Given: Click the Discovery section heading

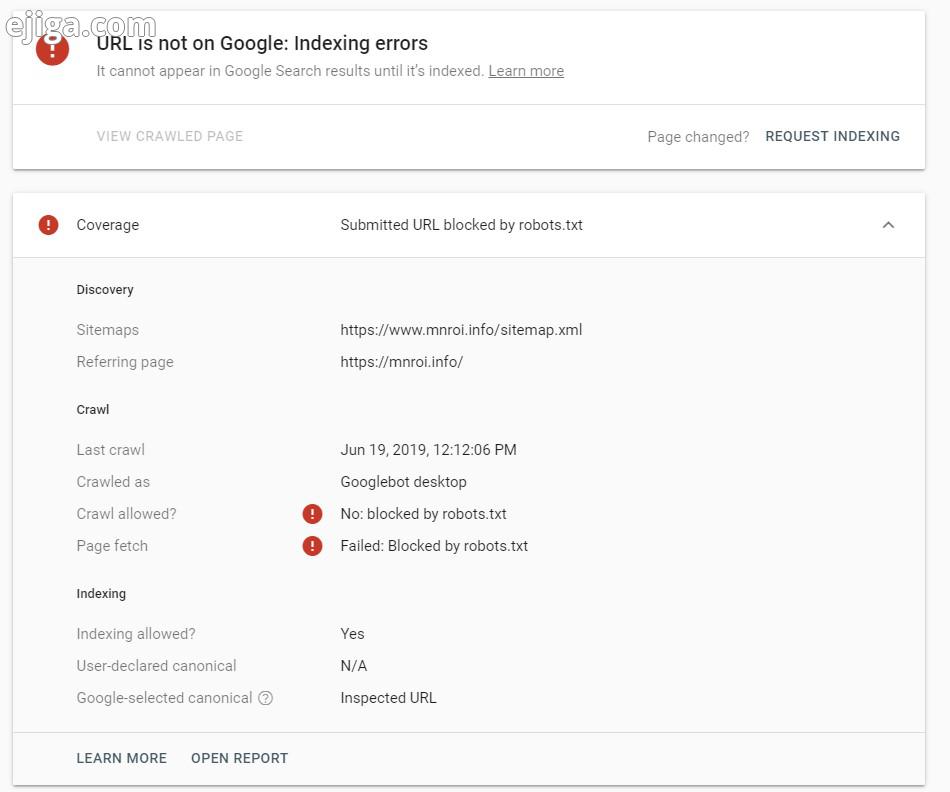Looking at the screenshot, I should (x=105, y=290).
